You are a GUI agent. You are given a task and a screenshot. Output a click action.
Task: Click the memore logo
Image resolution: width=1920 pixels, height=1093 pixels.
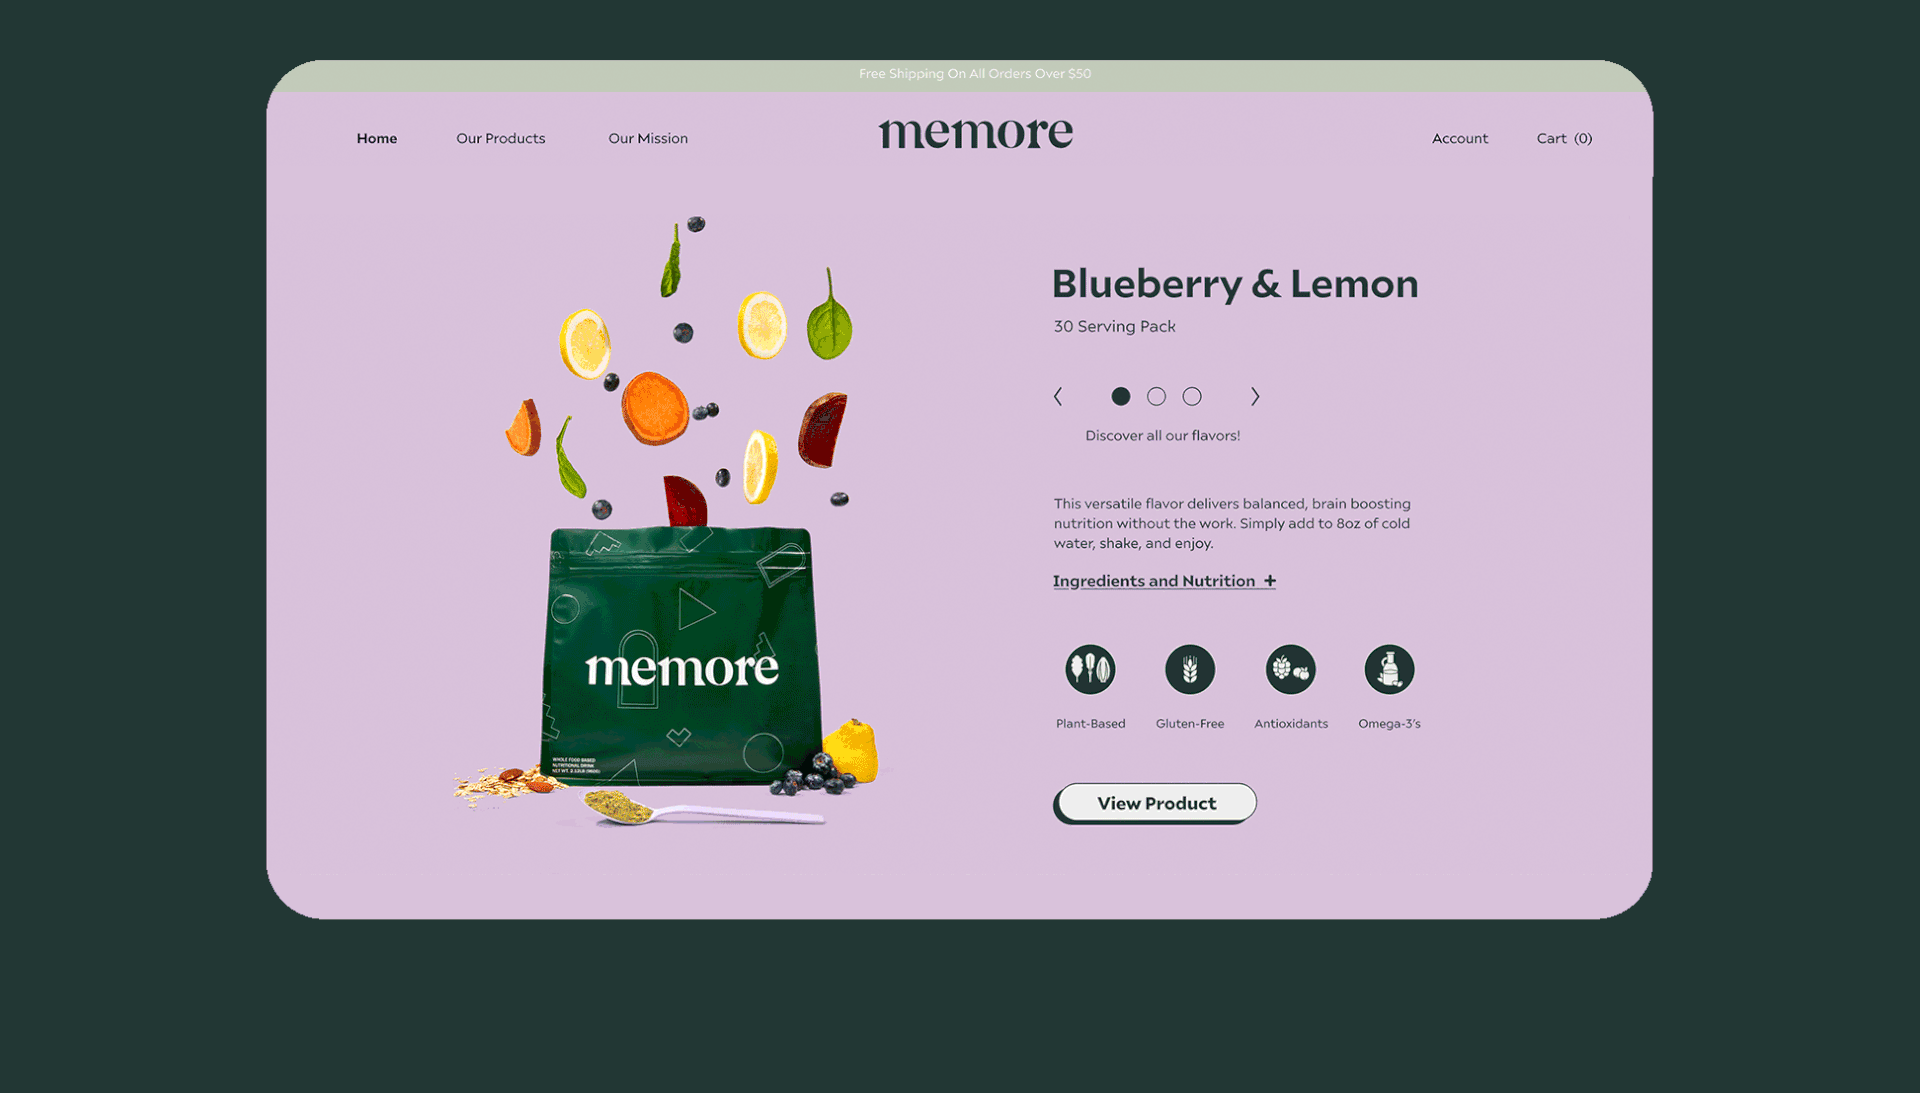[x=976, y=132]
